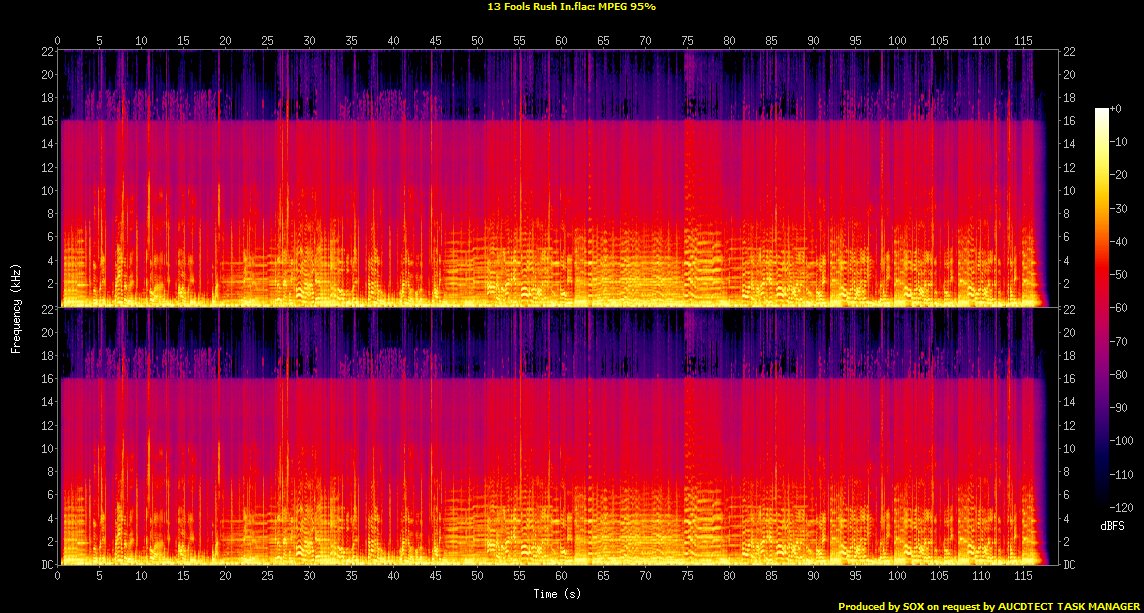Click the title '13 Fools Rush In.flac: MPEG 95%'
Viewport: 1144px width, 613px height.
(x=572, y=7)
